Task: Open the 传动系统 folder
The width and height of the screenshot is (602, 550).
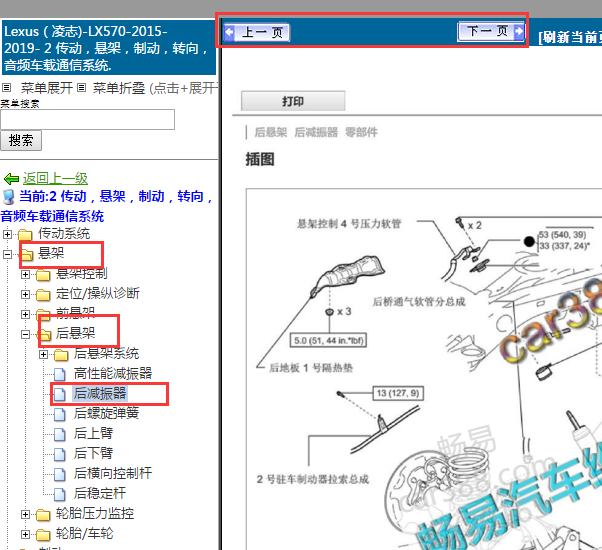Action: coord(64,233)
